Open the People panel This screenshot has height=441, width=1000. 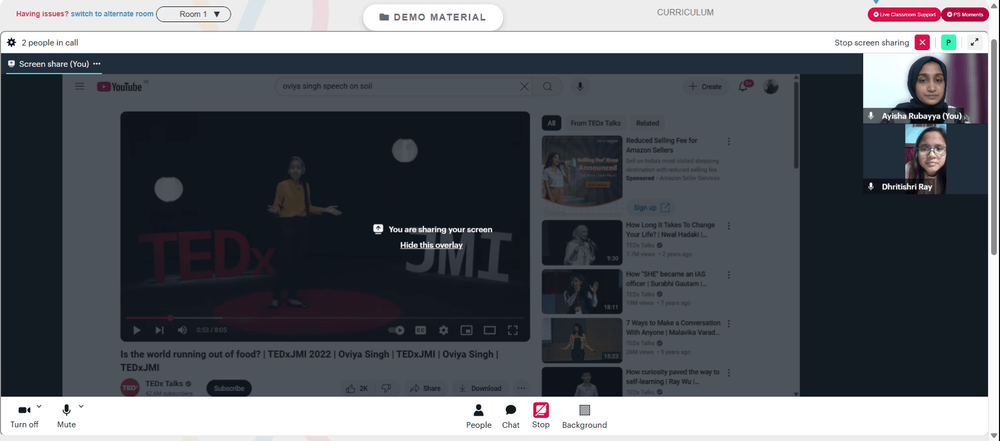479,416
